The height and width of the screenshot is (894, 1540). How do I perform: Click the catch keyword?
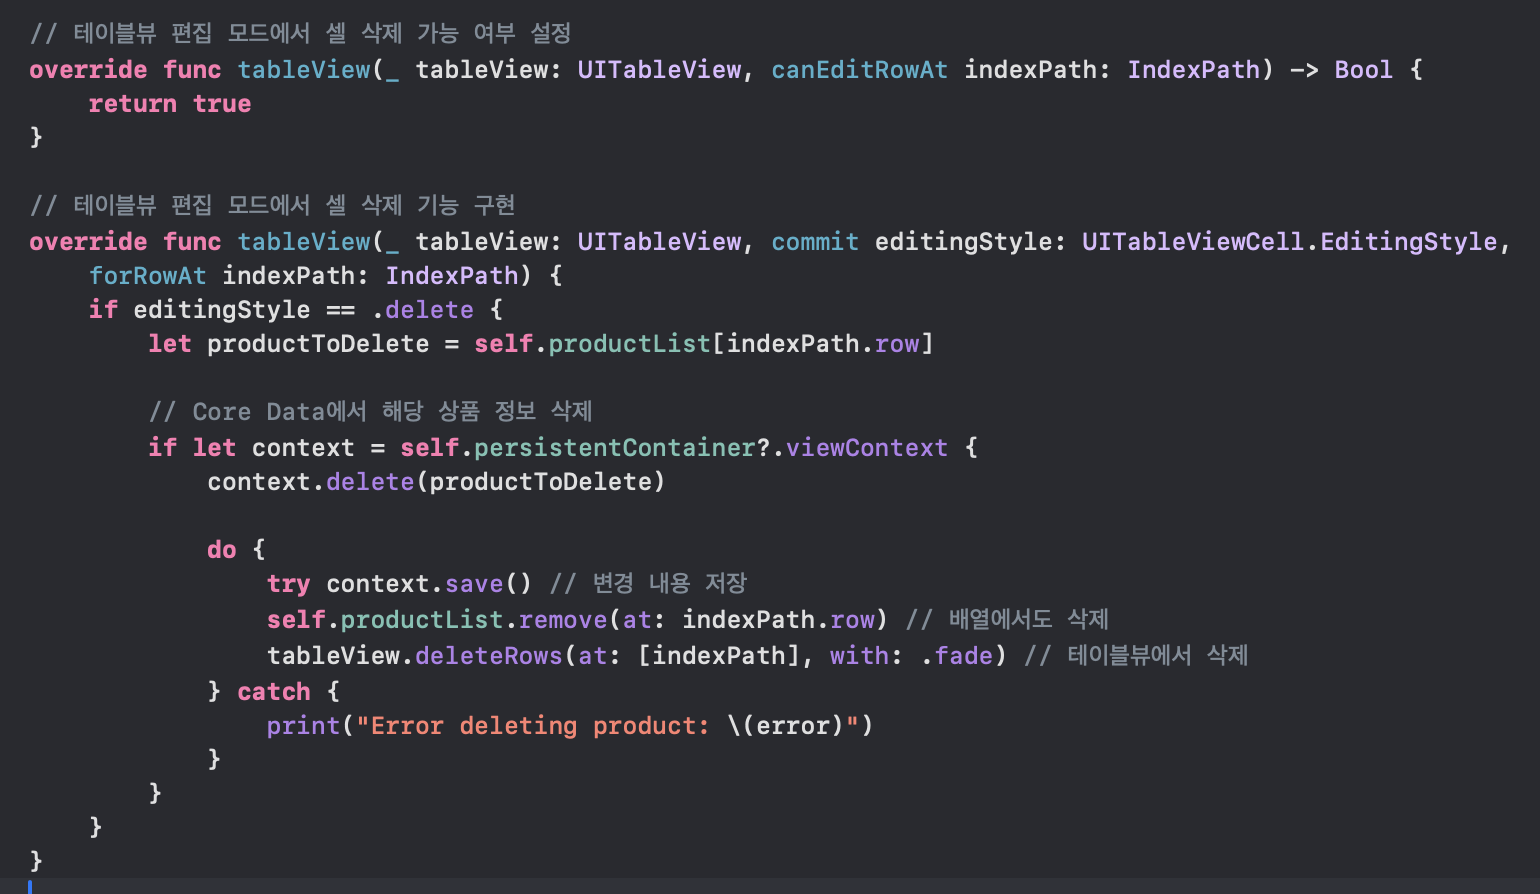pyautogui.click(x=274, y=692)
